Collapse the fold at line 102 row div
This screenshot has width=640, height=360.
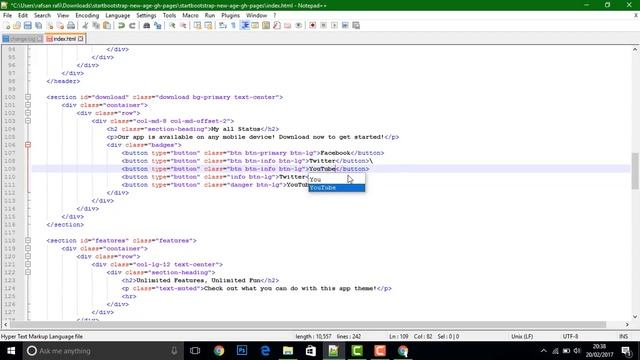[x=28, y=113]
